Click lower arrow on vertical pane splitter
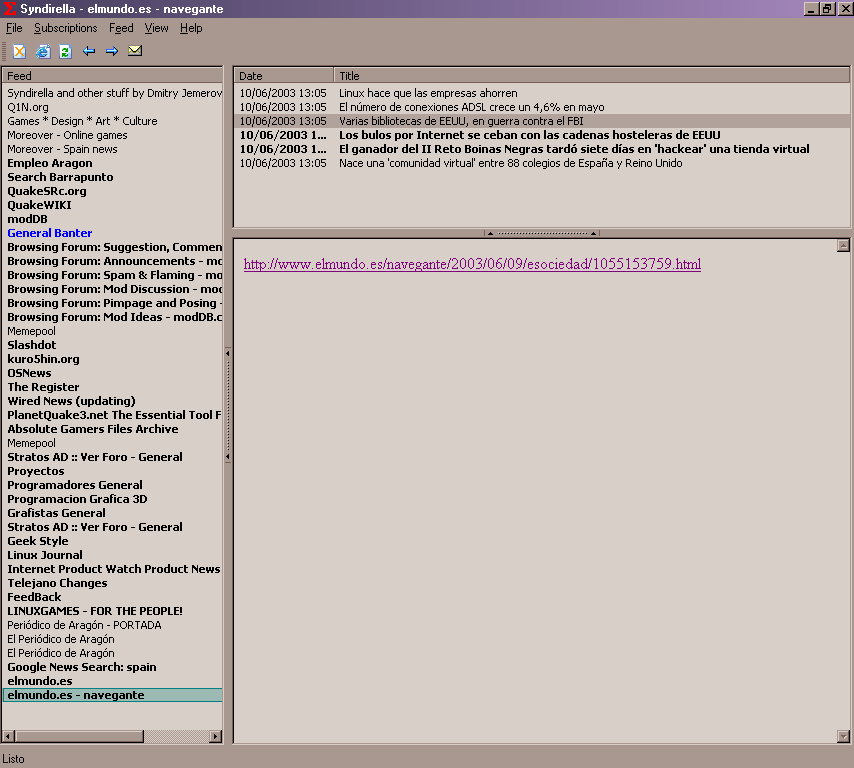The image size is (854, 768). pos(228,457)
